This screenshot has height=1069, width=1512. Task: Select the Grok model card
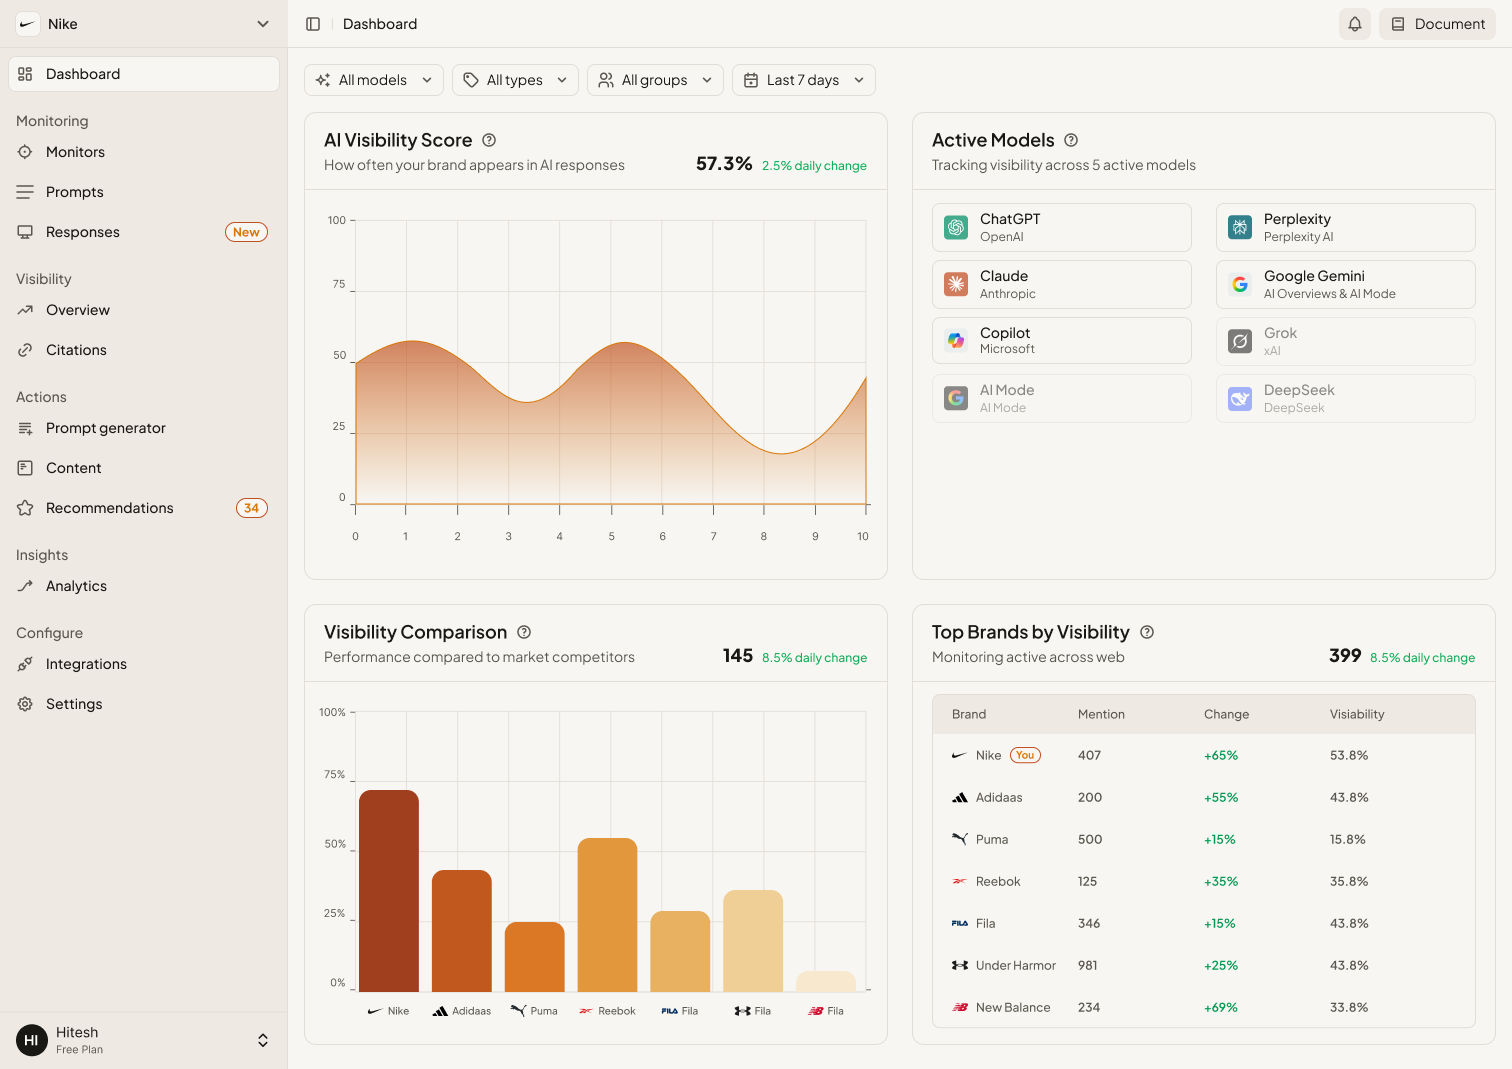pos(1346,342)
